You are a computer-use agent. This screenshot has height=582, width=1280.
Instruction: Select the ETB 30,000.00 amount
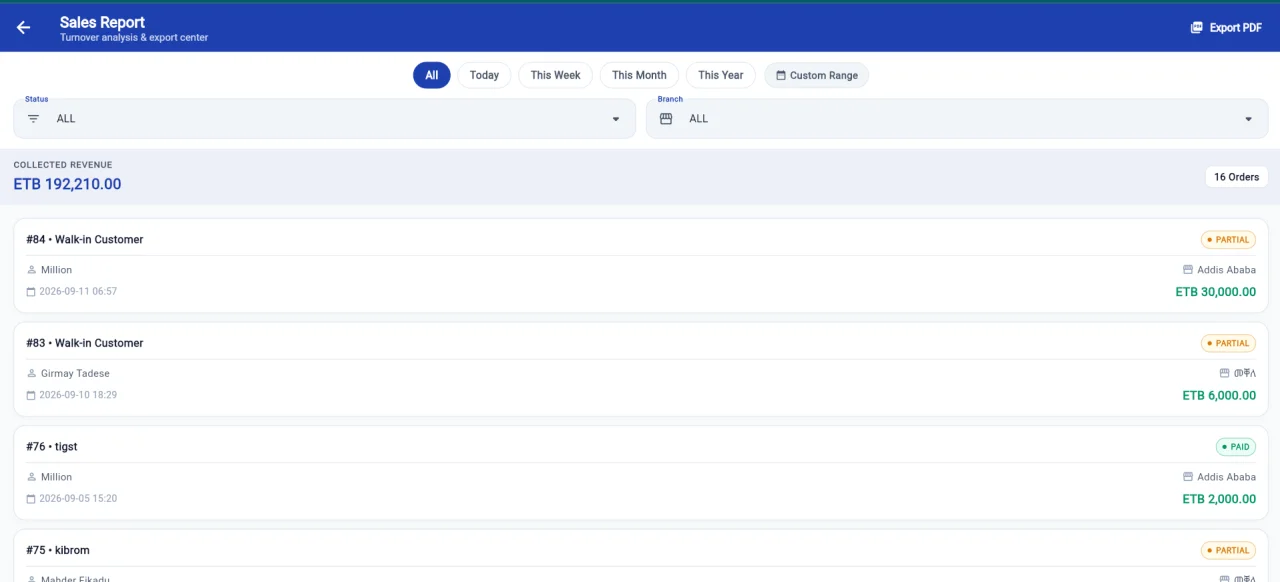1216,292
